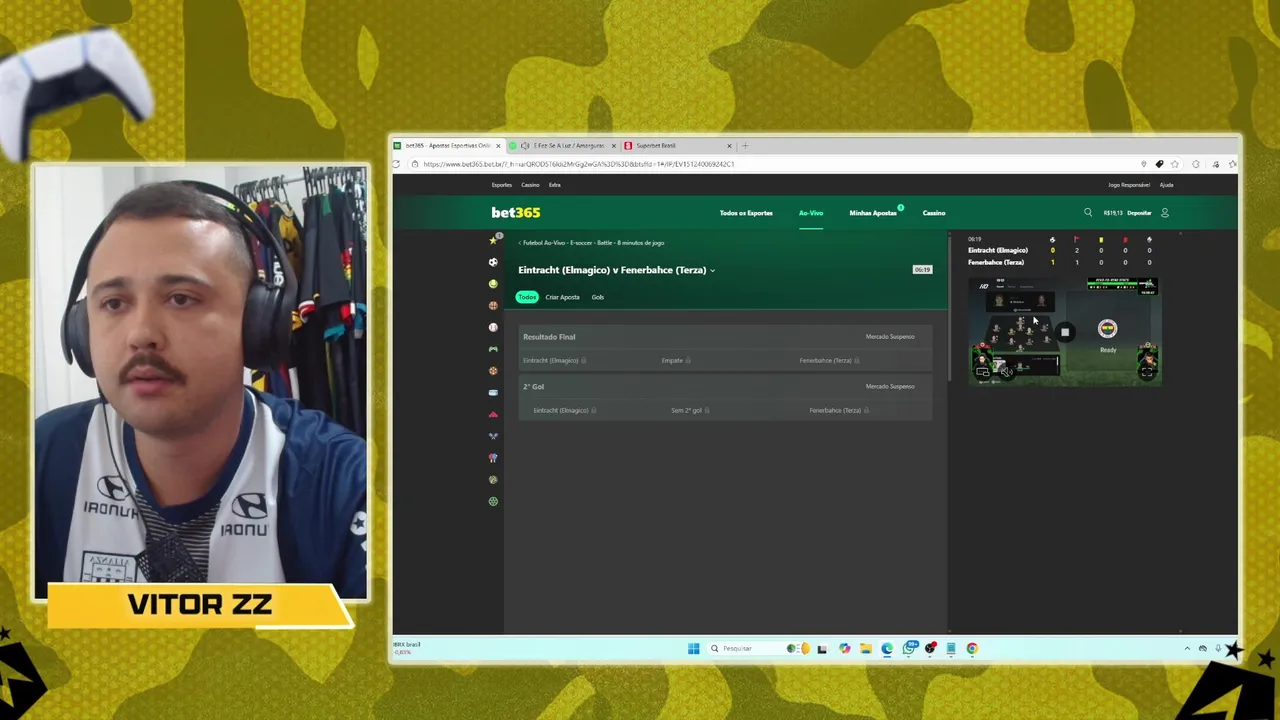This screenshot has width=1280, height=720.
Task: Select the baseball icon in sports sidebar
Action: tap(493, 327)
